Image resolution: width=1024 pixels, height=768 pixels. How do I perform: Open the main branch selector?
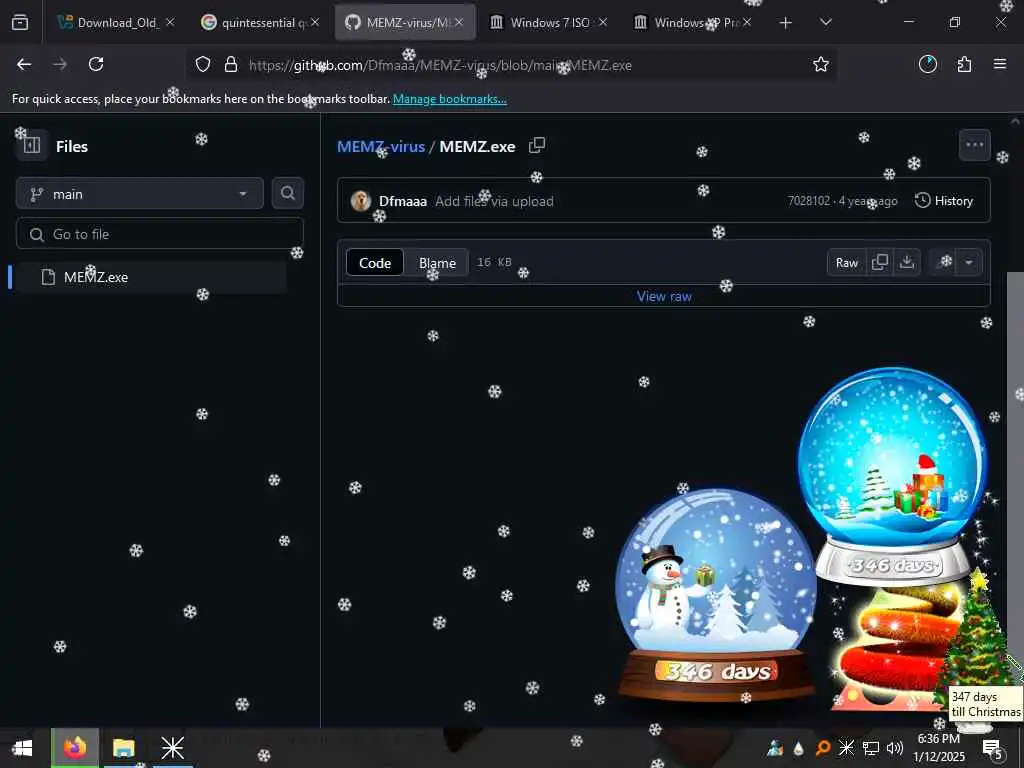click(140, 194)
